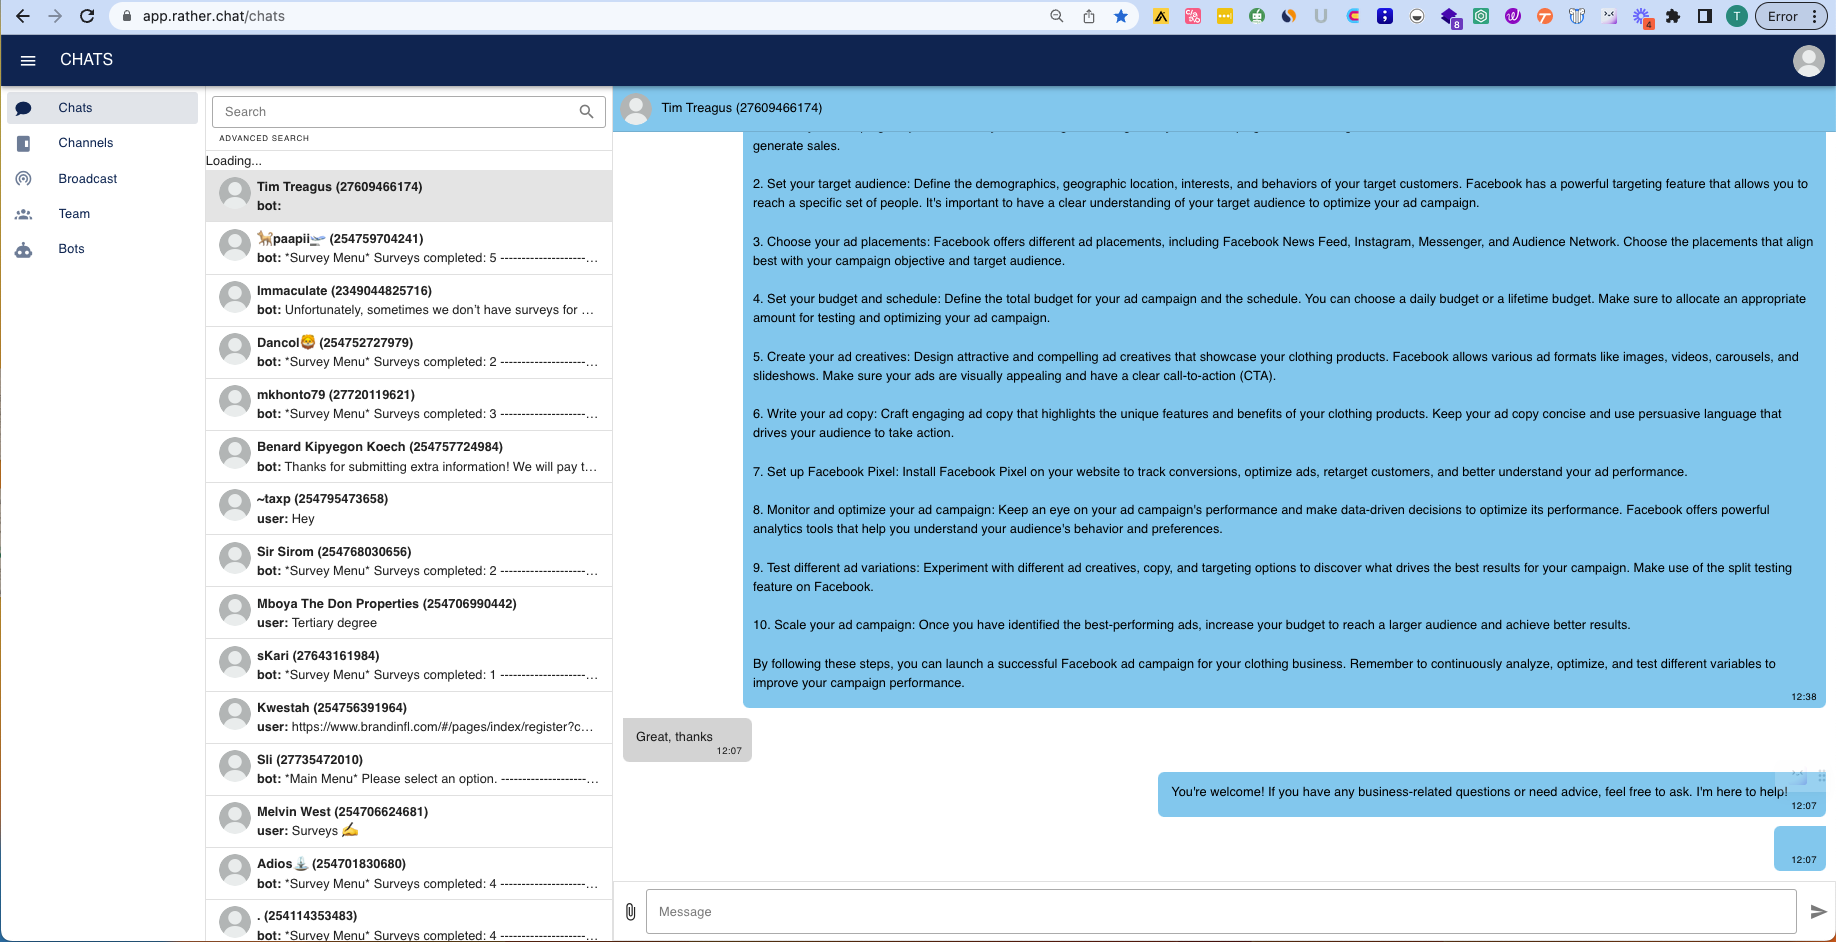Open the user profile avatar top right
Viewport: 1836px width, 942px height.
[1808, 60]
